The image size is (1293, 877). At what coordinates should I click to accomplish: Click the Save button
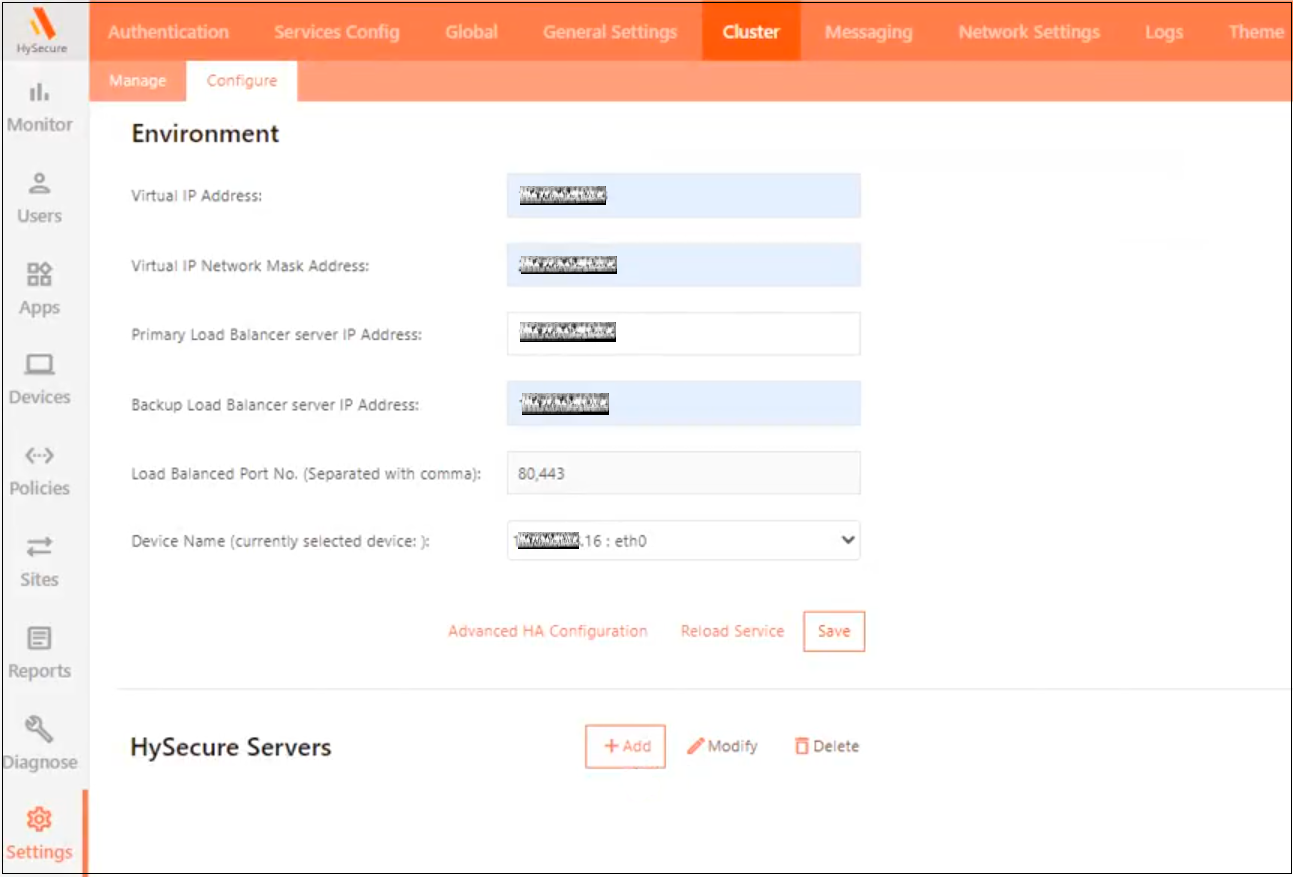pos(833,631)
